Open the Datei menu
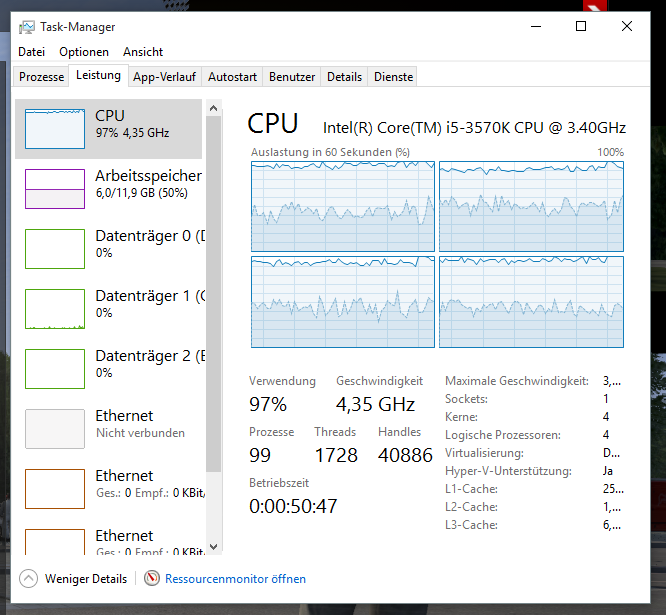Image resolution: width=666 pixels, height=615 pixels. click(x=31, y=52)
